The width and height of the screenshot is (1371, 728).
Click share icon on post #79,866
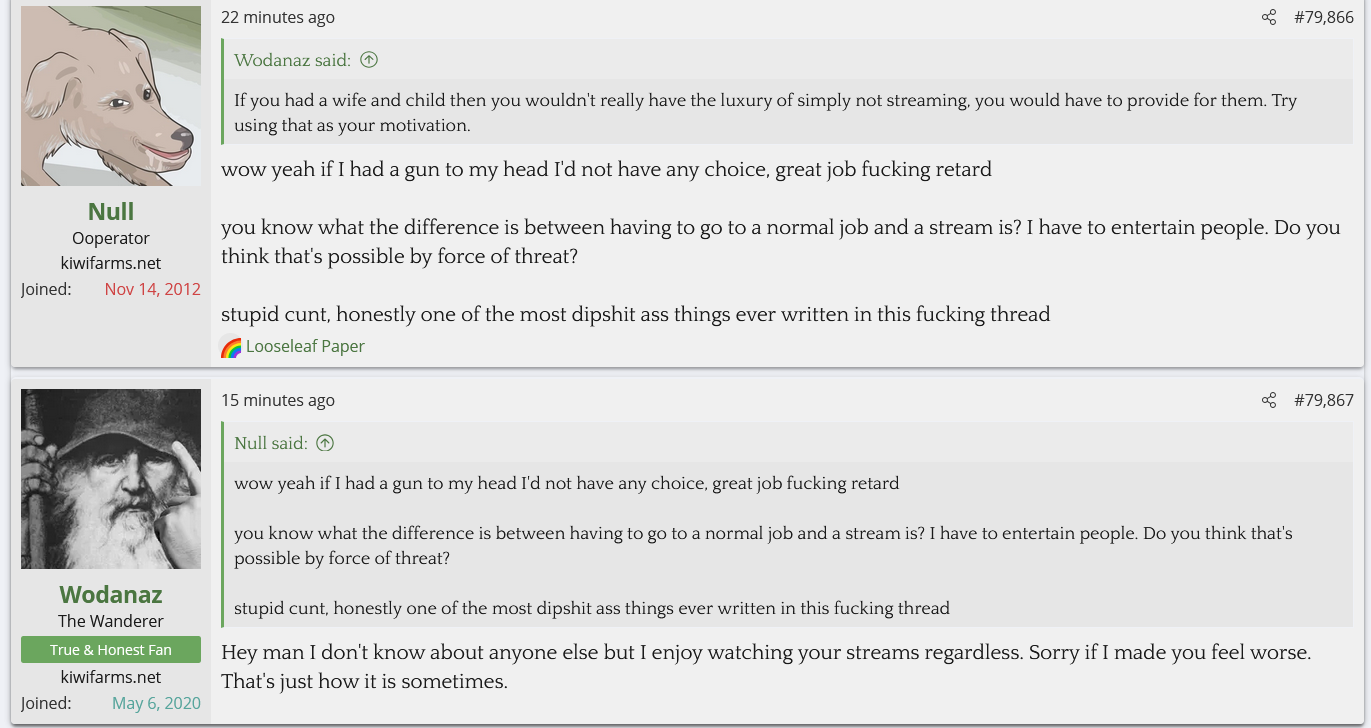pyautogui.click(x=1269, y=17)
